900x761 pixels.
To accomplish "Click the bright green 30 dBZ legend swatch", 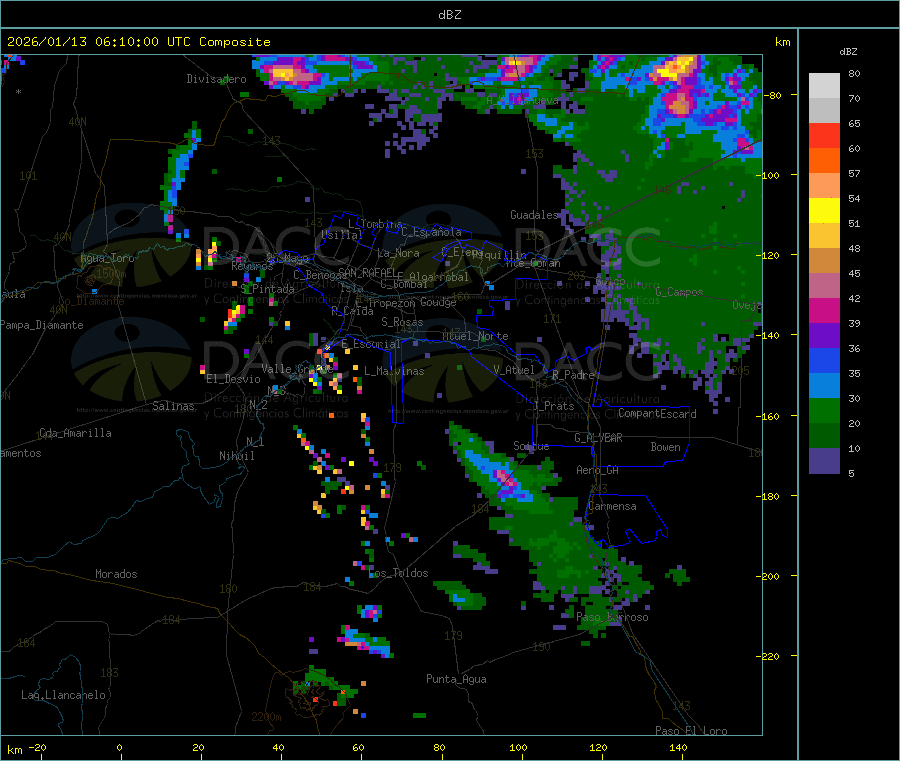I will point(824,410).
